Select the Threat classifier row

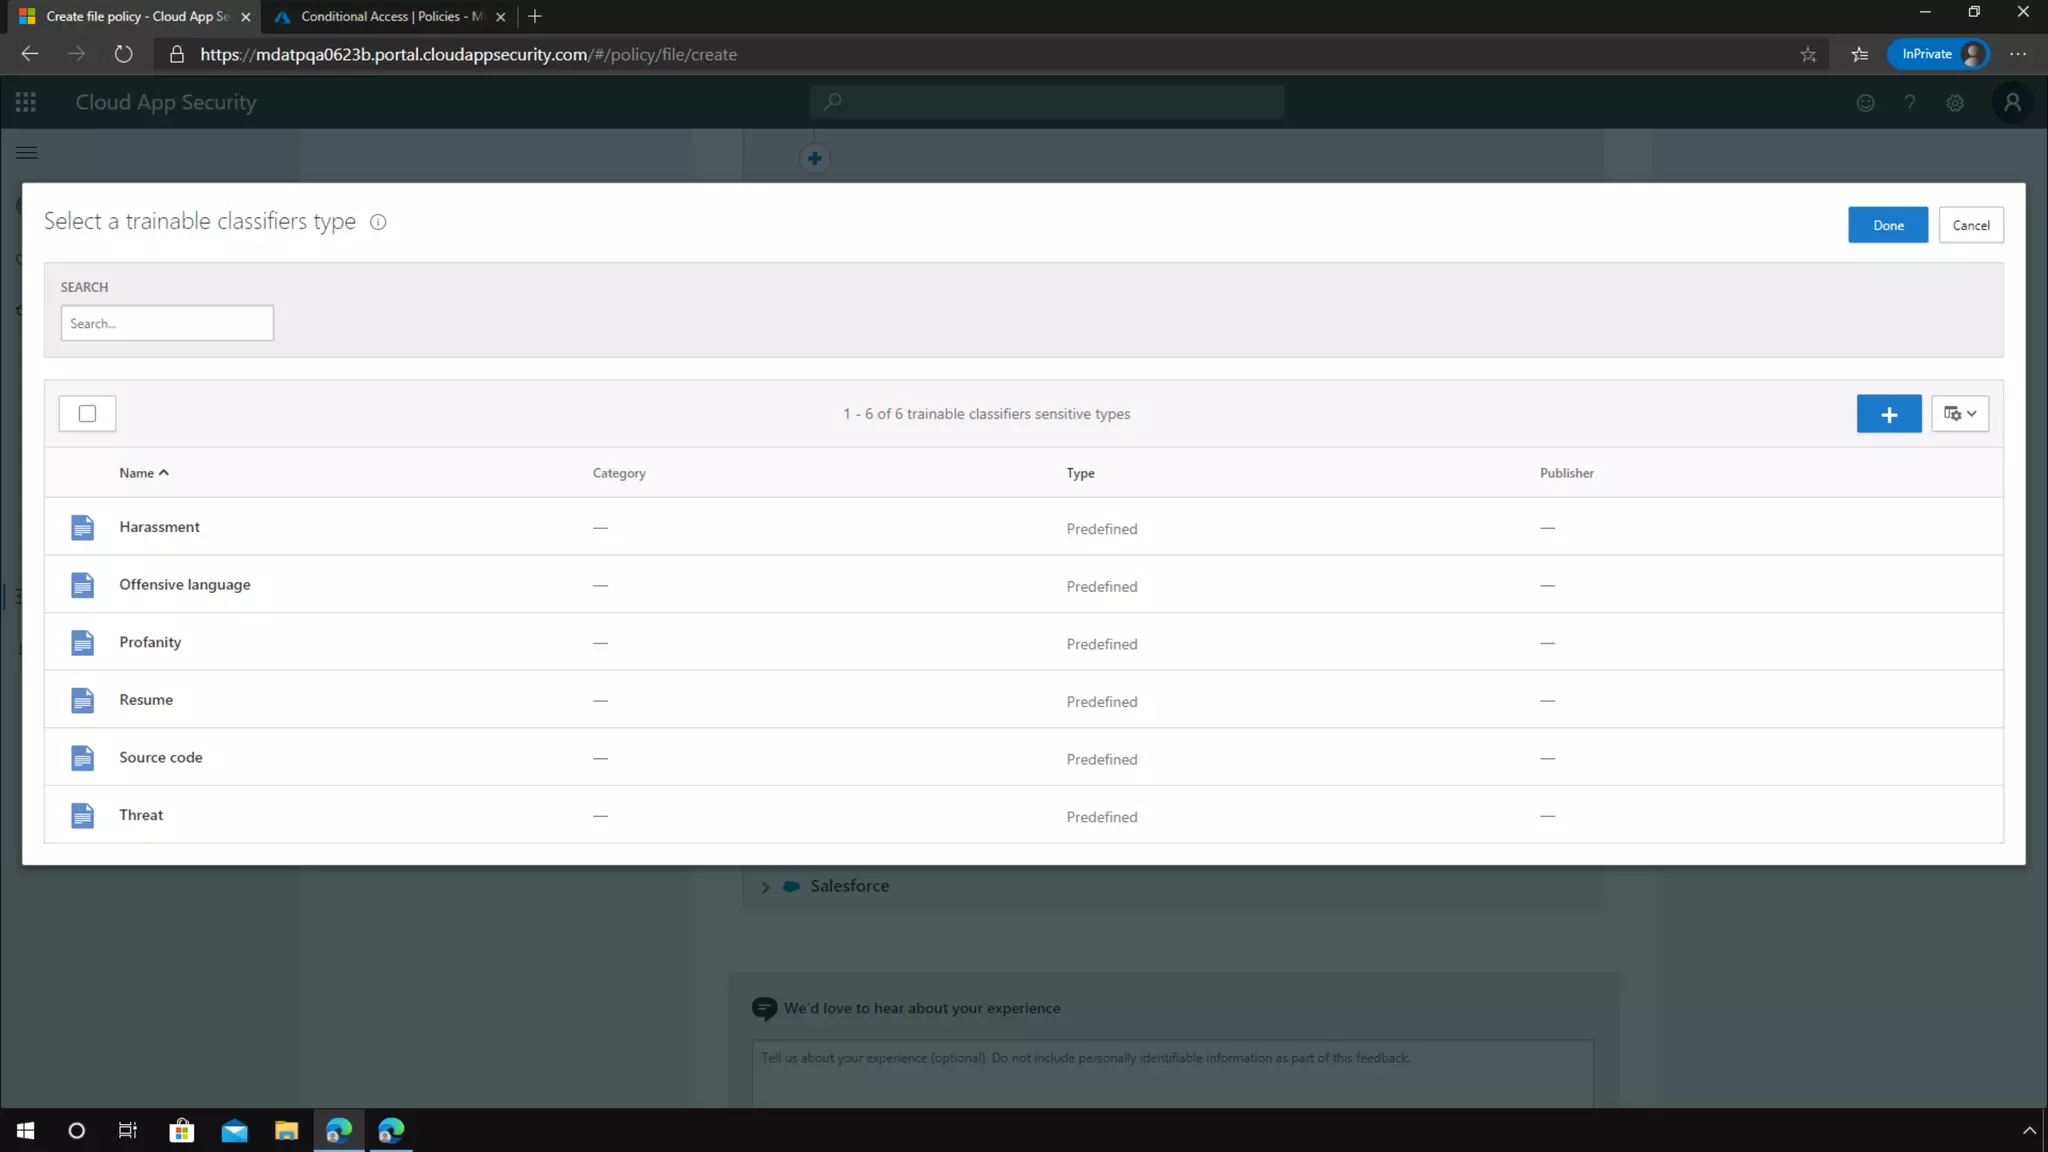[141, 815]
